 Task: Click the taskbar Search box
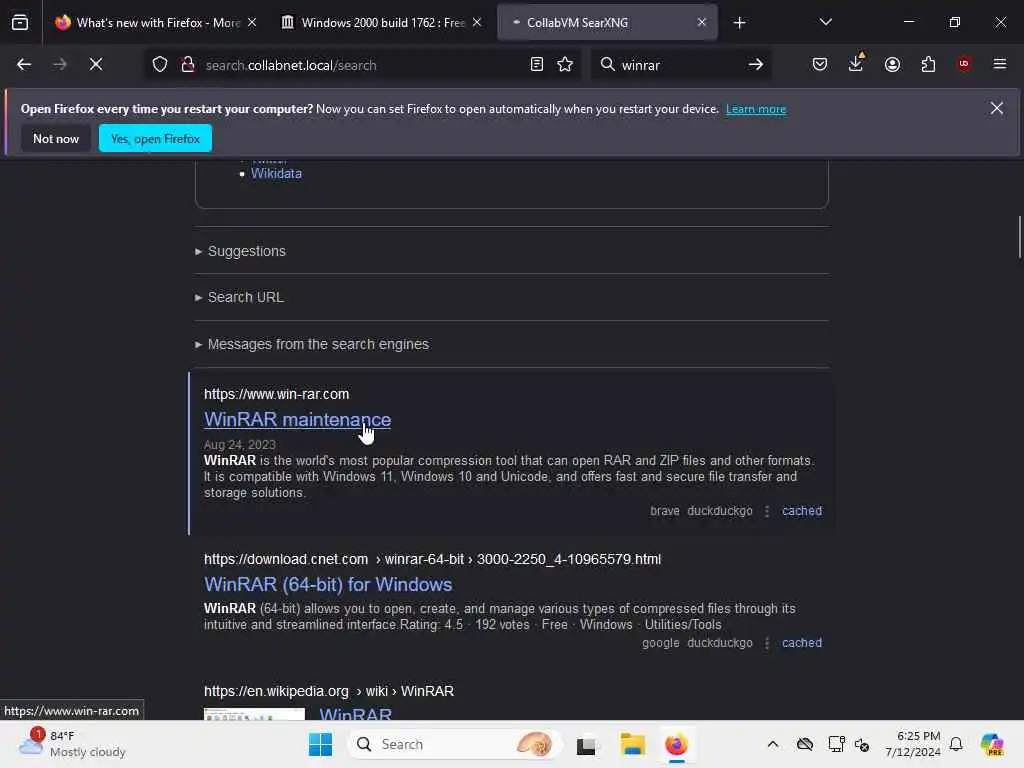[454, 744]
